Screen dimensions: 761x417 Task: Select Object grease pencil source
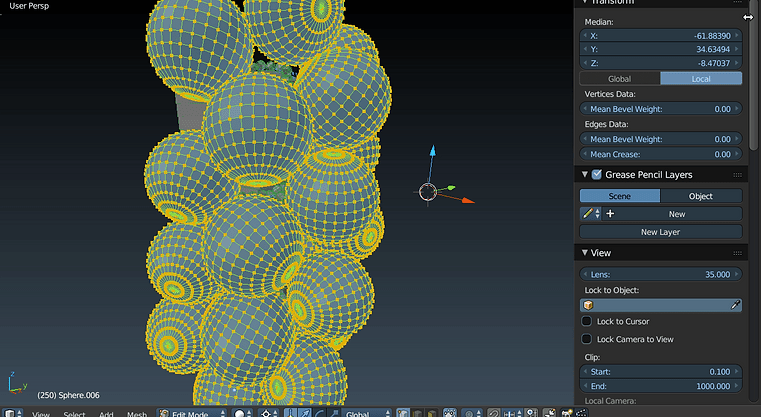click(701, 196)
